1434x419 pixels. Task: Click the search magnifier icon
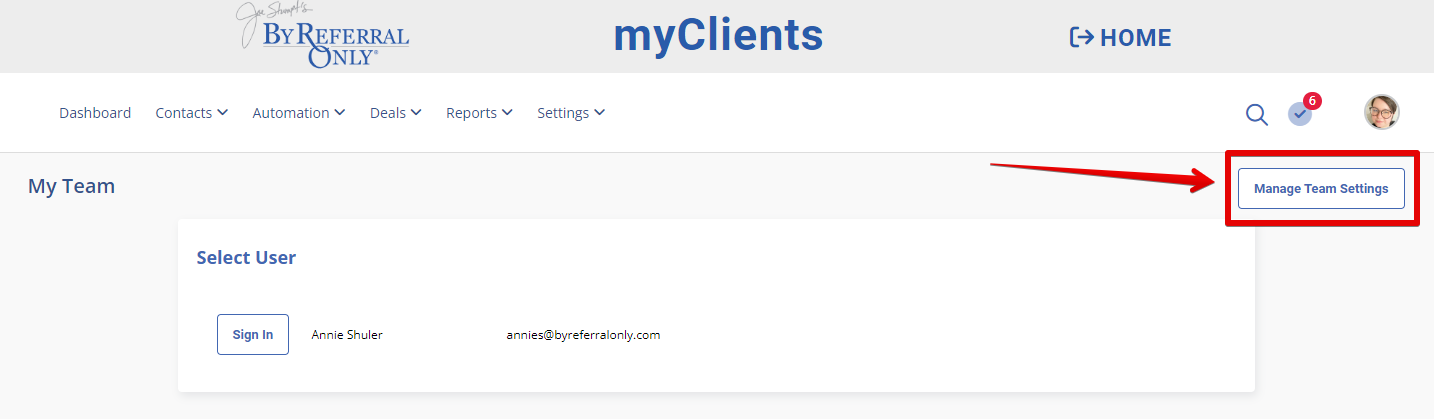tap(1257, 114)
